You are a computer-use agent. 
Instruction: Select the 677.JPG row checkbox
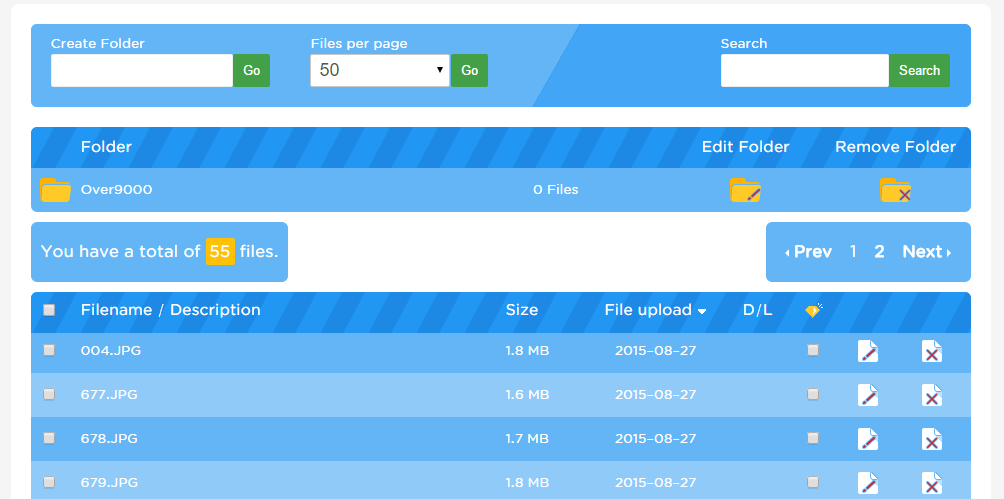(x=49, y=394)
